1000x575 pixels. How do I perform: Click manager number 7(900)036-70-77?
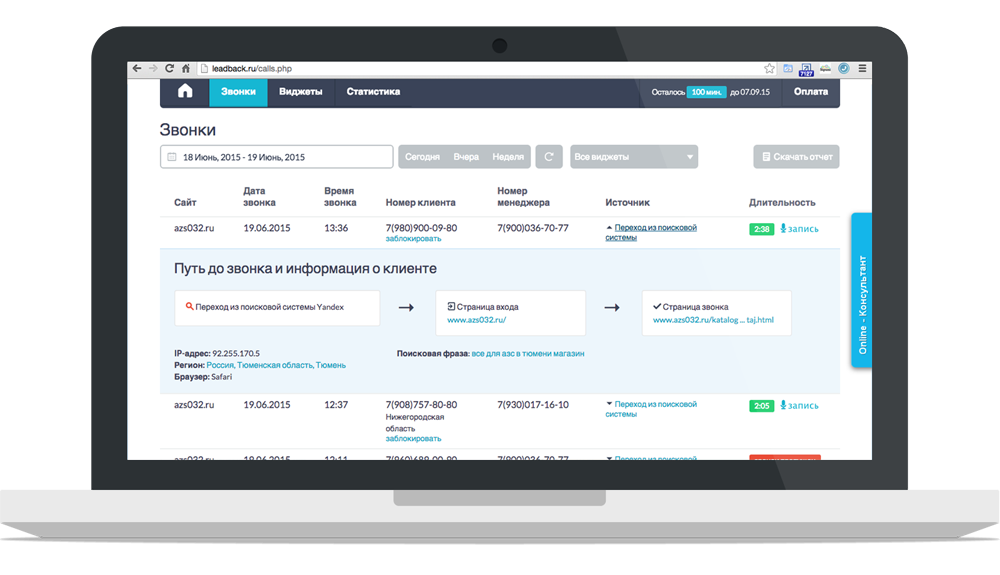pos(533,228)
